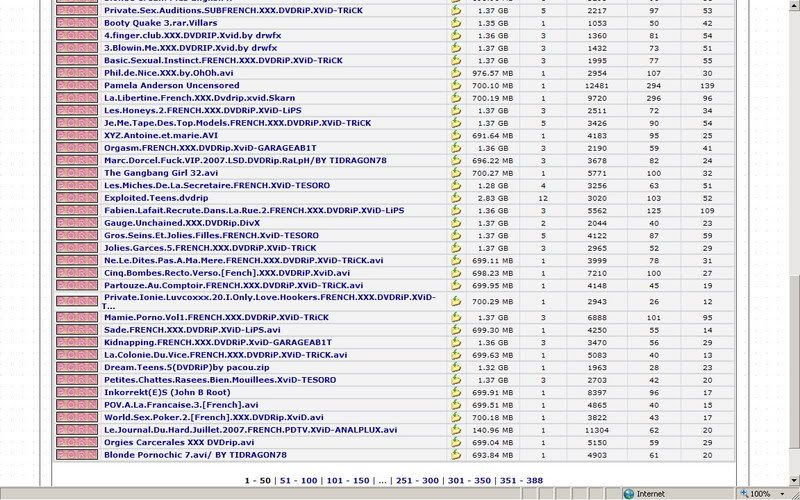Click the download icon for Pamela Anderson Uncensored
The height and width of the screenshot is (500, 800).
pos(456,85)
